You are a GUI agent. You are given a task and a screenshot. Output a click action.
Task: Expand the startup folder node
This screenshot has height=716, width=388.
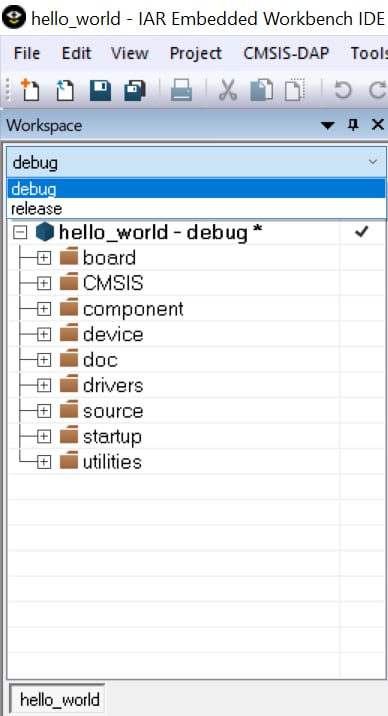coord(43,437)
